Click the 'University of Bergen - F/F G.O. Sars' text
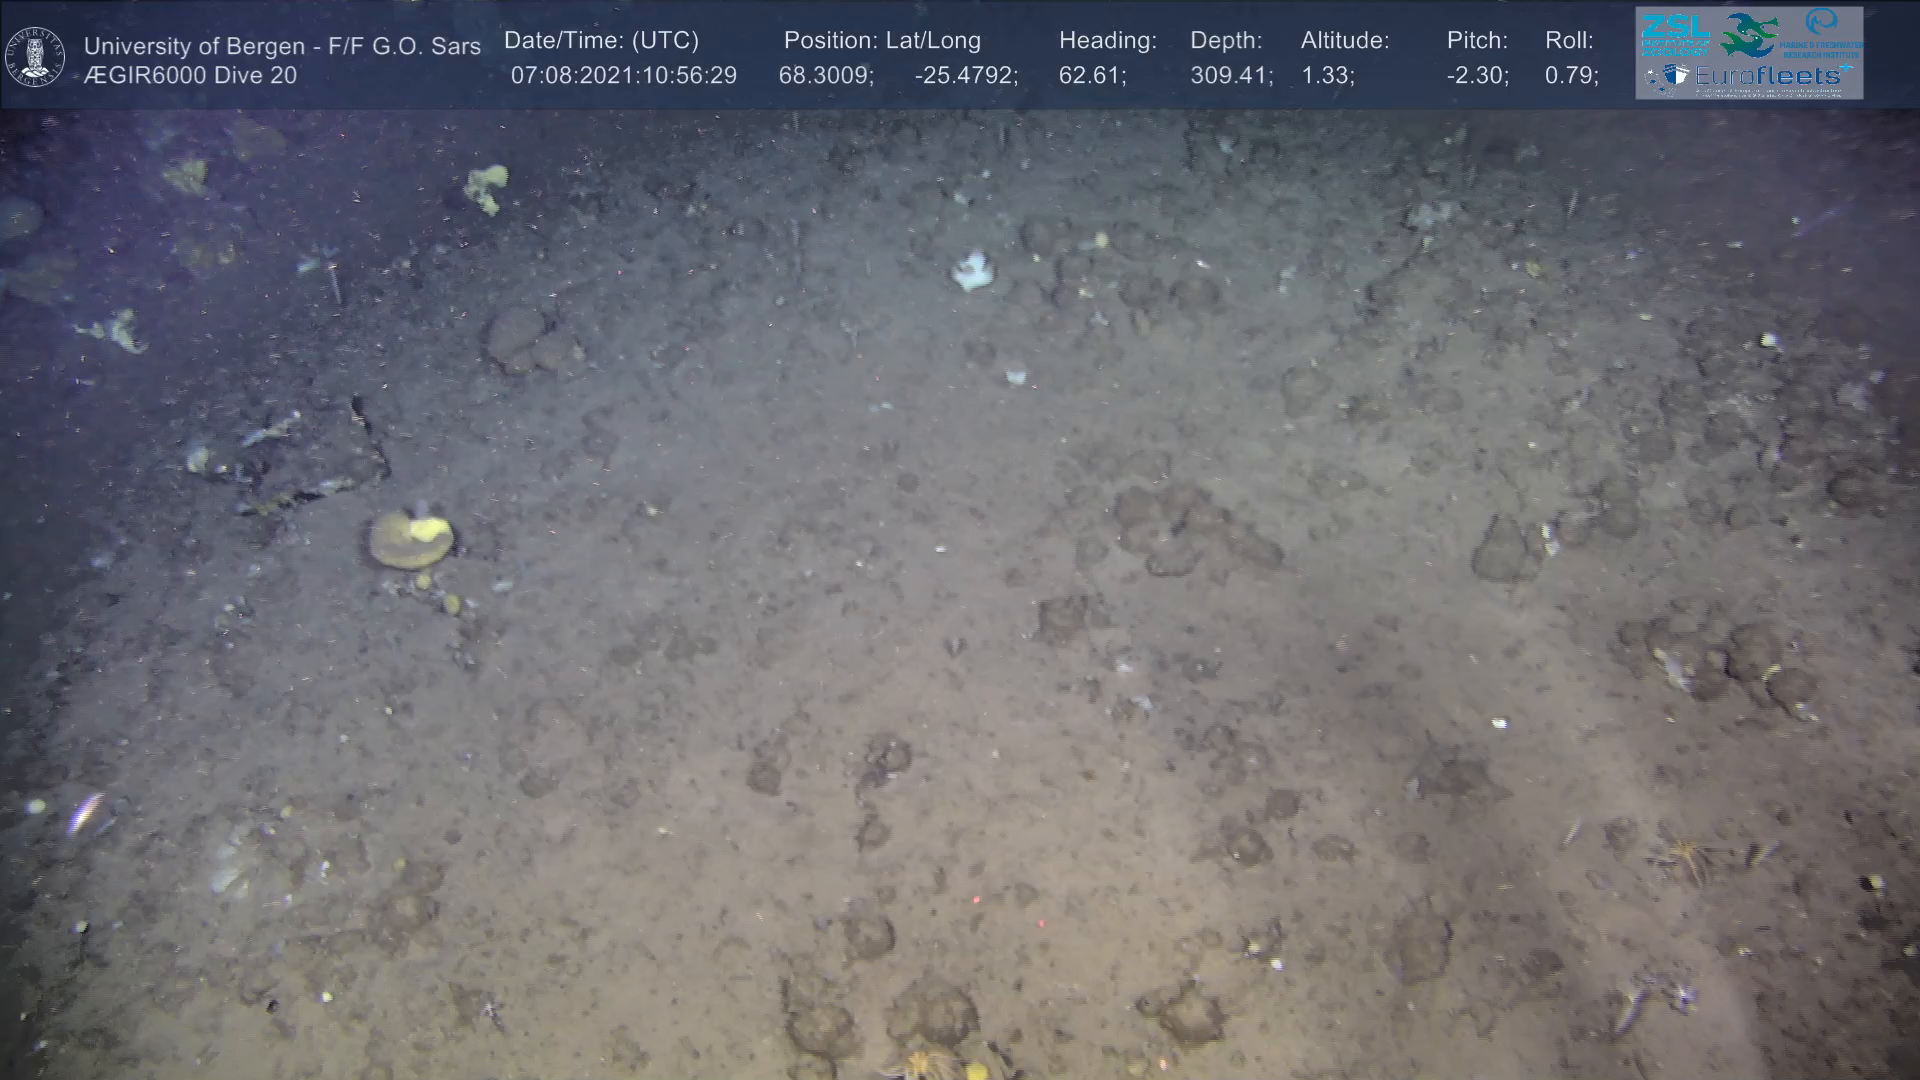This screenshot has height=1080, width=1920. [282, 46]
